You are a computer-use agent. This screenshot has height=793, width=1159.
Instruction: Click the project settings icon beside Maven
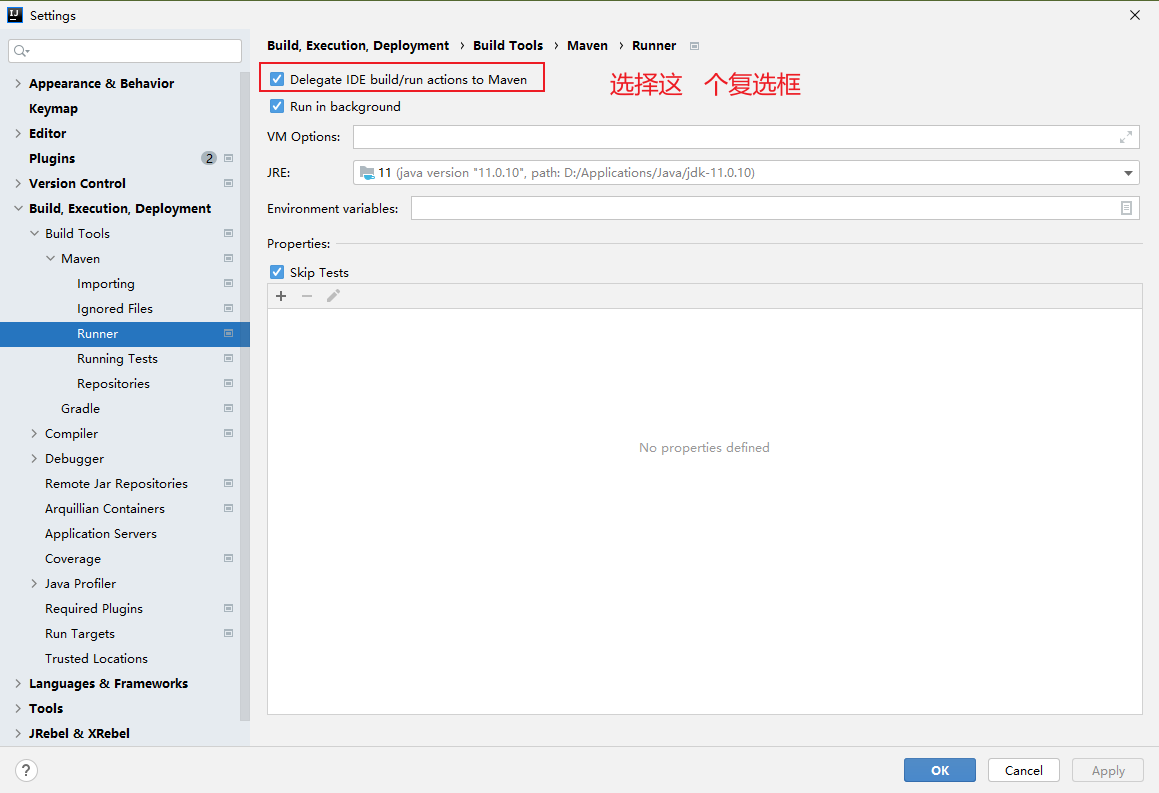[x=228, y=259]
